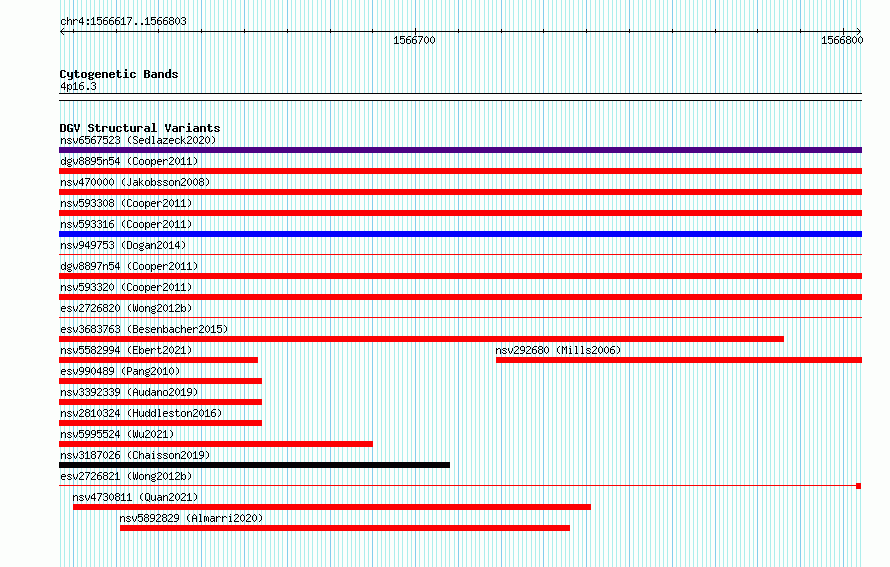The height and width of the screenshot is (567, 890).
Task: Click the Cytogenetic Bands track title
Action: tap(119, 74)
